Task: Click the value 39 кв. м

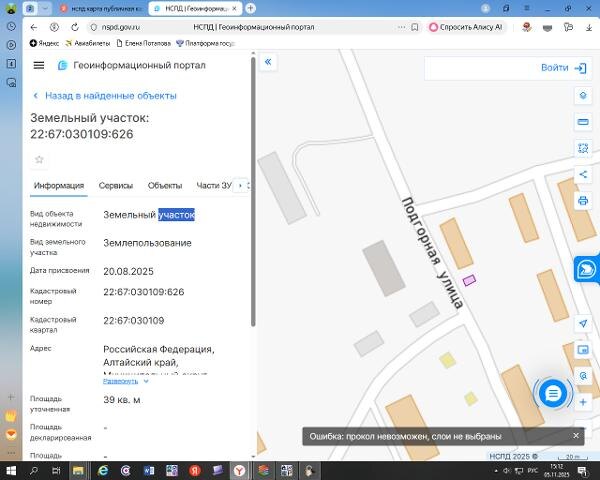Action: 122,400
